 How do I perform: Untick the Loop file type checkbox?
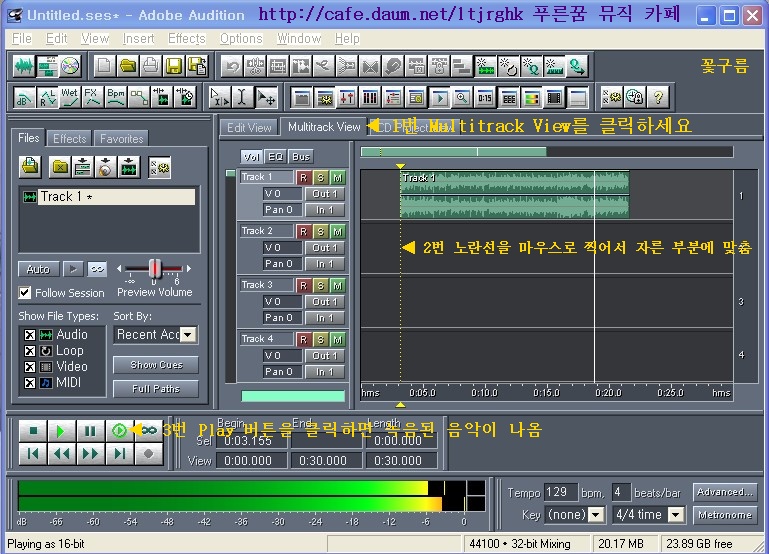coord(29,351)
